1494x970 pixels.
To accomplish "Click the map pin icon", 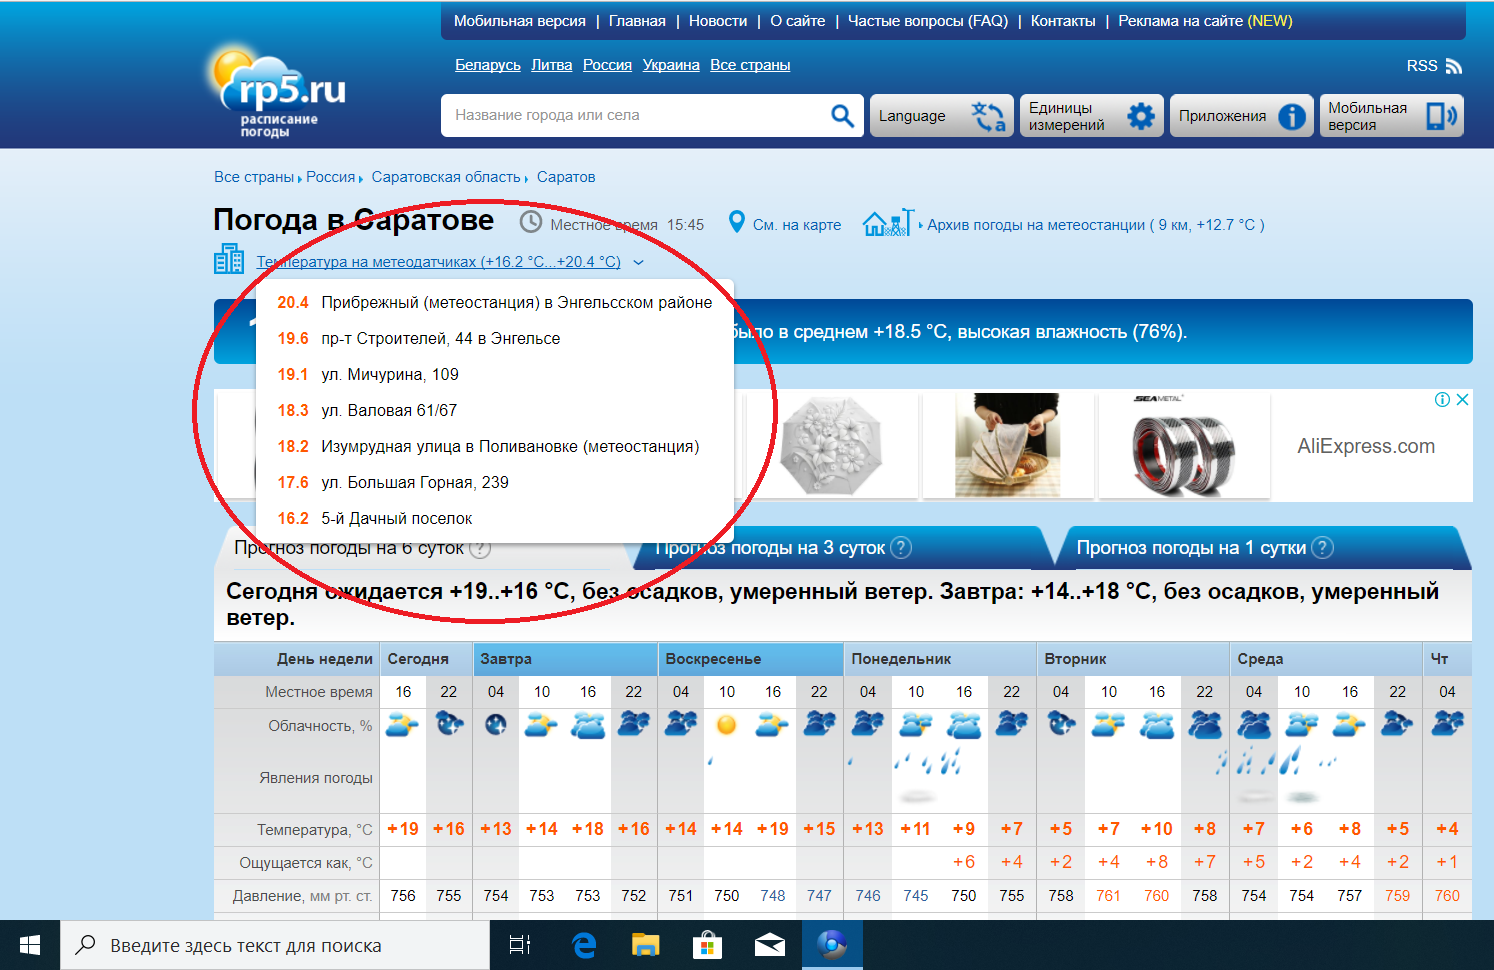I will (737, 222).
